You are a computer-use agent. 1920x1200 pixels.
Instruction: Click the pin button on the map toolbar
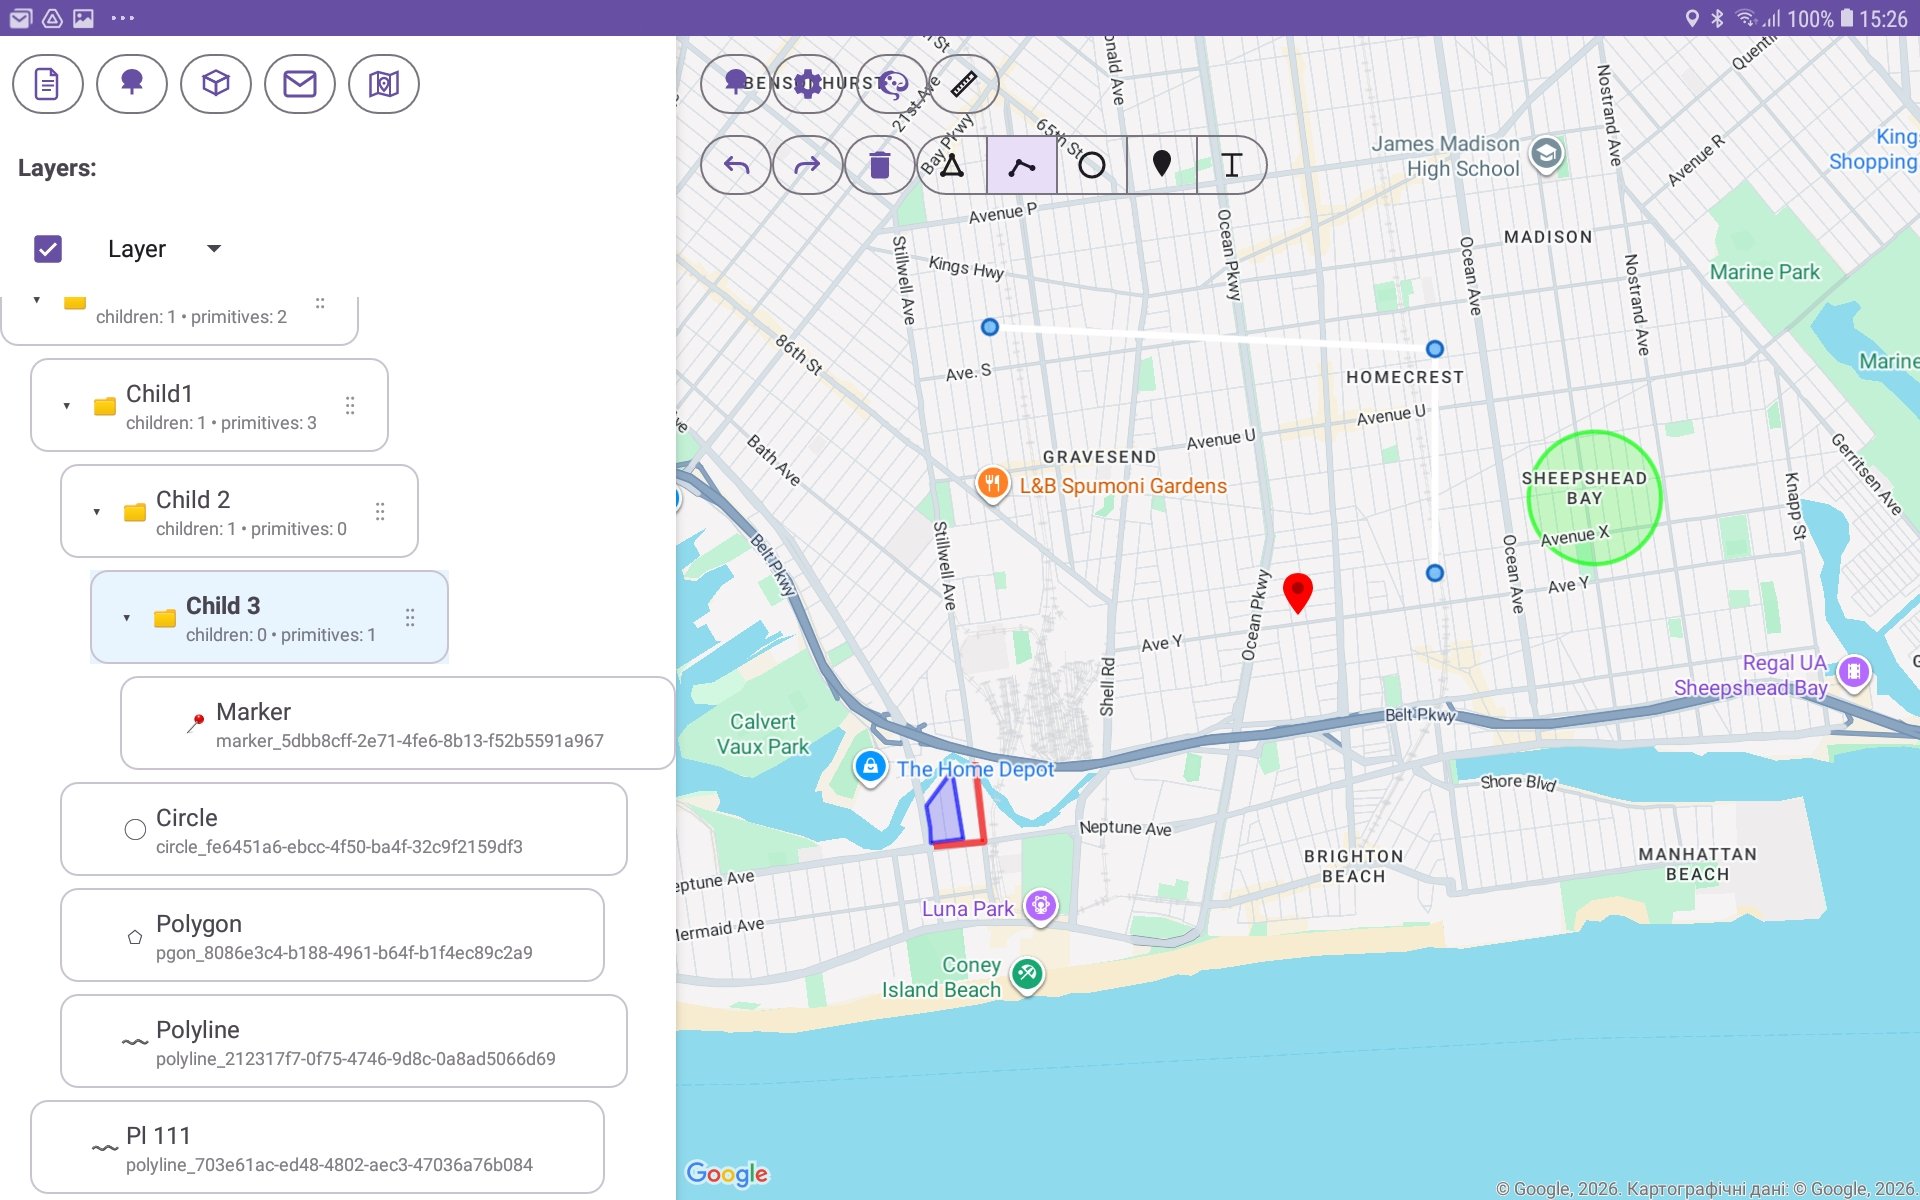[735, 83]
